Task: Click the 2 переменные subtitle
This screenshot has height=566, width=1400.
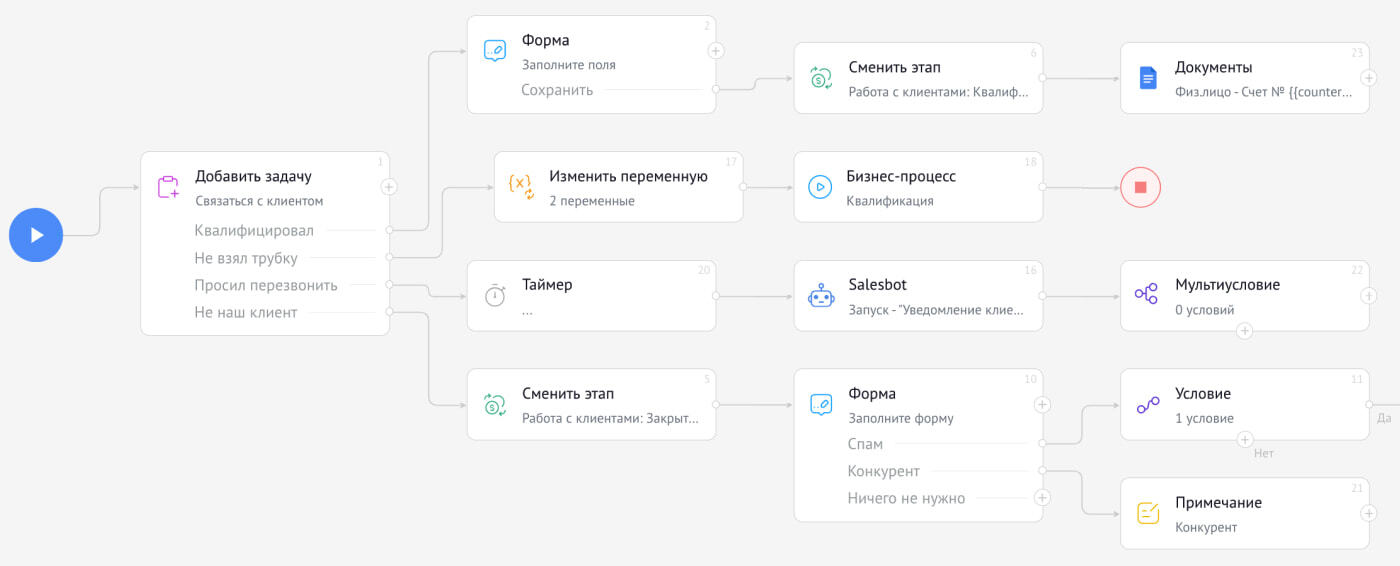Action: (x=592, y=201)
